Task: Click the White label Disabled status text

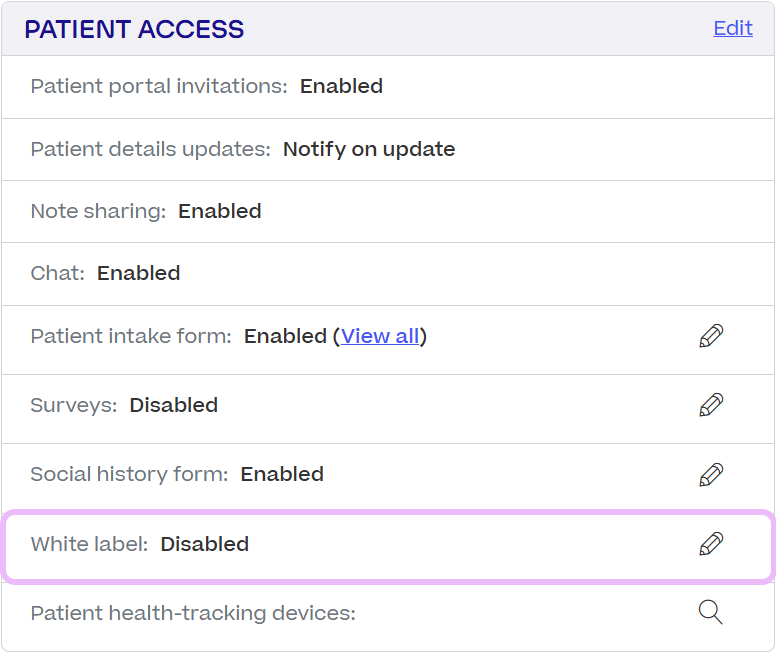Action: pos(204,544)
